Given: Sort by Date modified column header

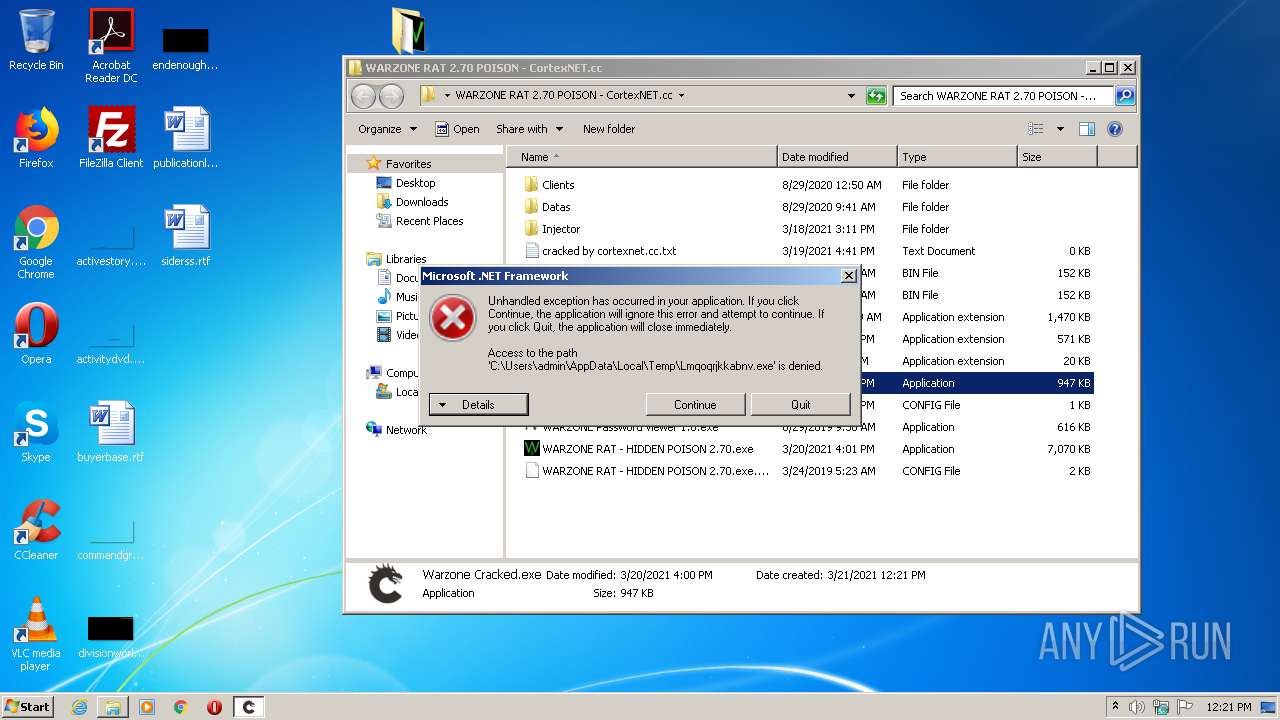Looking at the screenshot, I should (837, 157).
